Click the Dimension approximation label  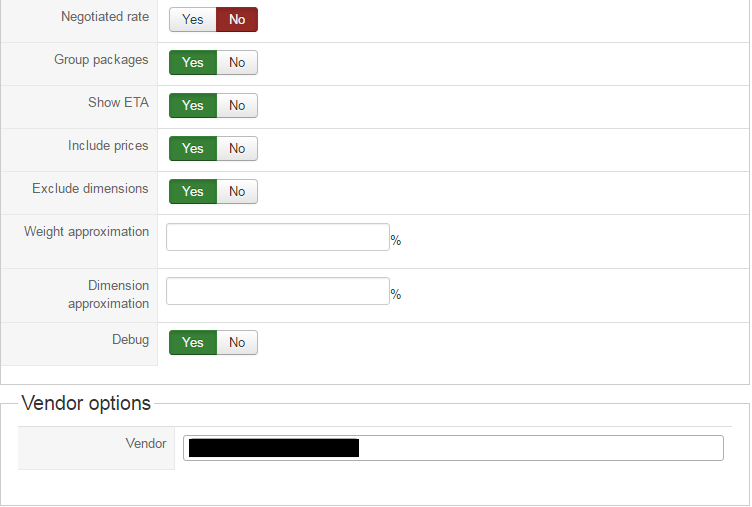(x=108, y=295)
